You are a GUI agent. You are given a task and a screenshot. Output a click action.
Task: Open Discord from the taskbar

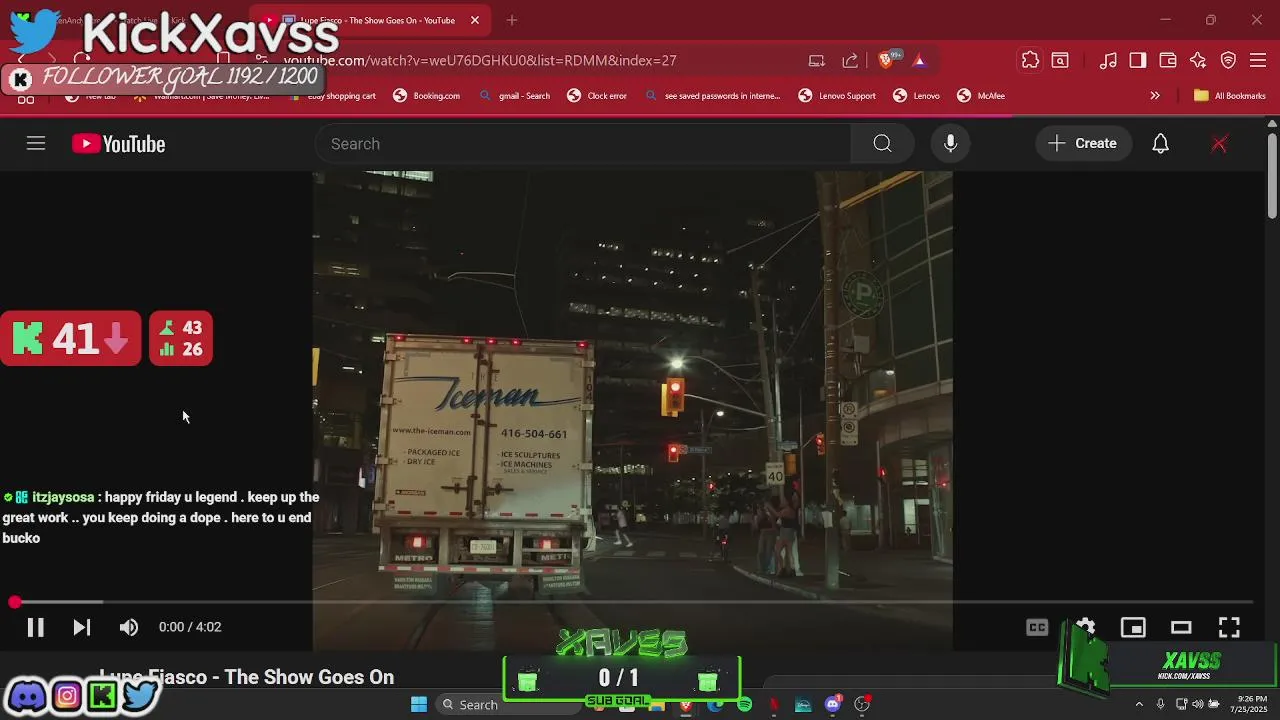click(x=832, y=704)
